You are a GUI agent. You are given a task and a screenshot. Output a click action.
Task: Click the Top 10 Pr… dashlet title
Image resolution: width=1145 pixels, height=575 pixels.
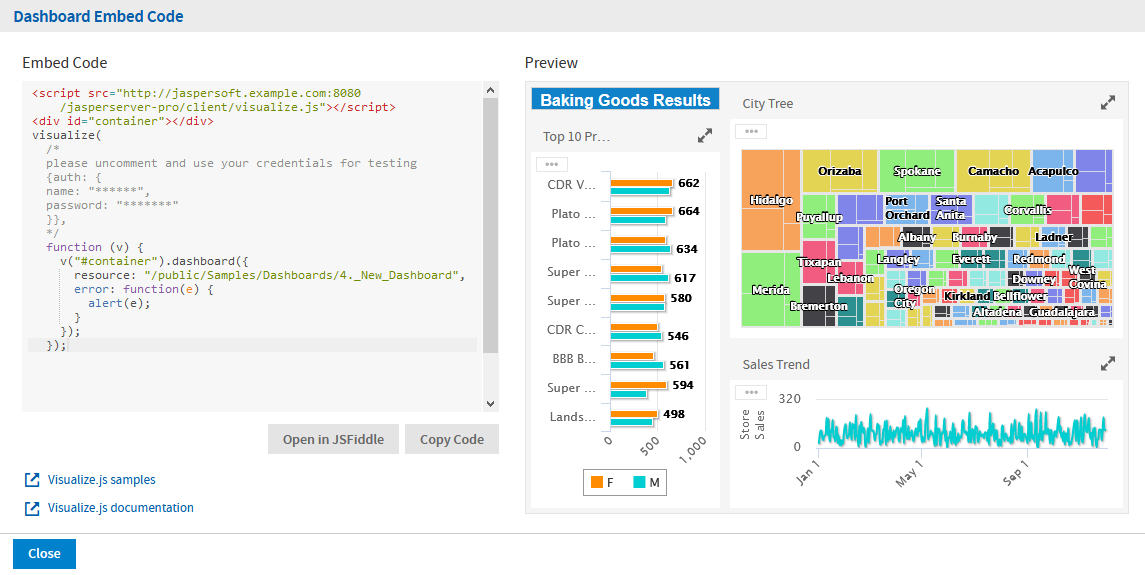point(576,136)
